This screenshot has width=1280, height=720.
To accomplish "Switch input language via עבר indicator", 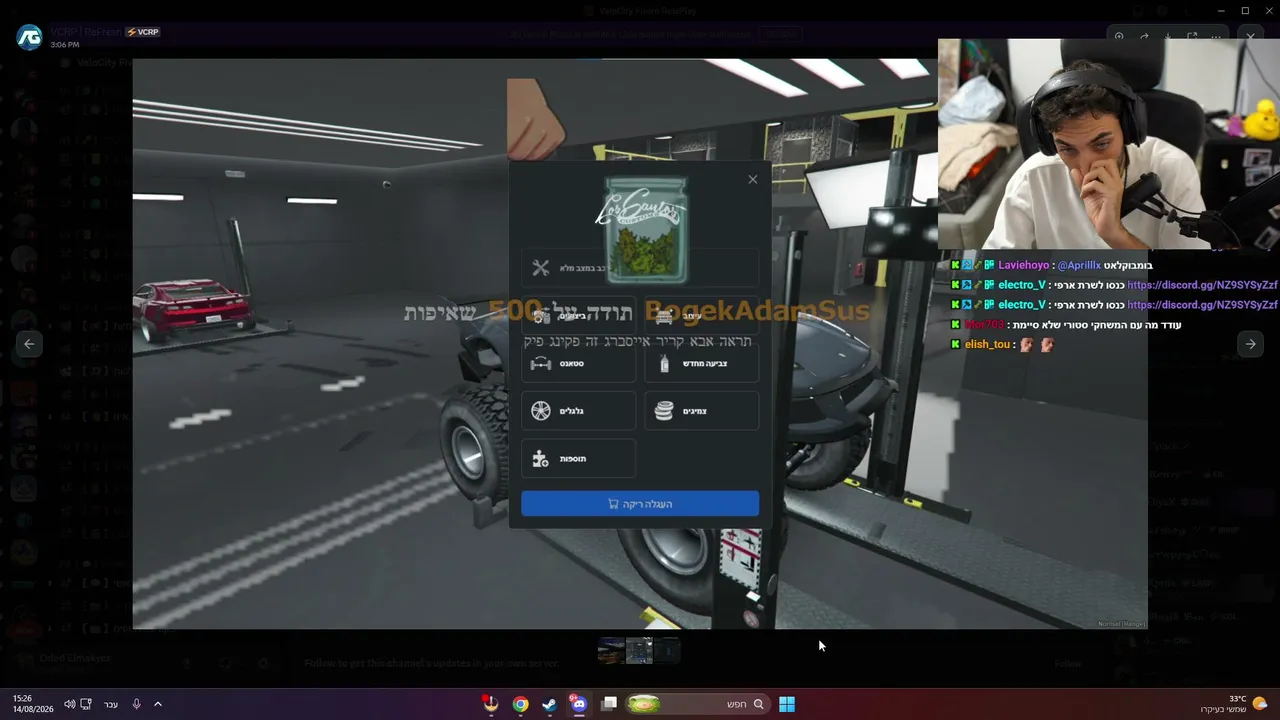I will point(111,704).
